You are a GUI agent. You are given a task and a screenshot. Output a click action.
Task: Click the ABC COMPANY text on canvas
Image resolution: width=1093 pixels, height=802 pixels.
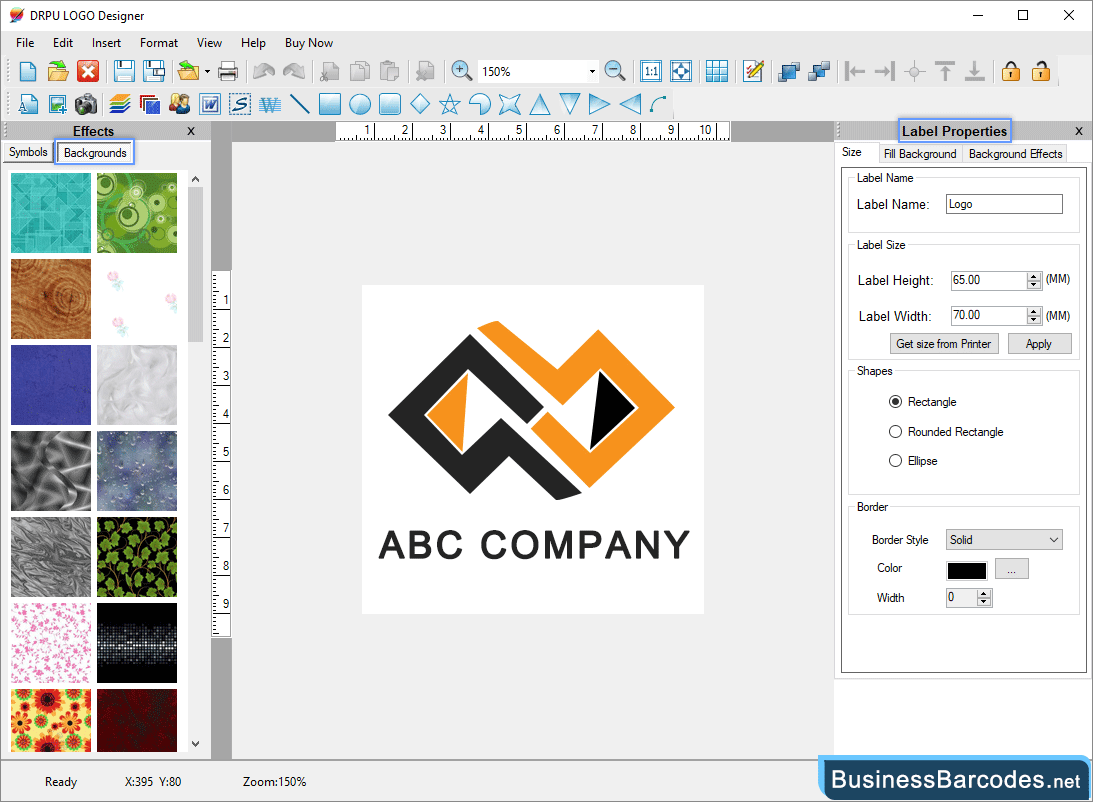click(534, 545)
